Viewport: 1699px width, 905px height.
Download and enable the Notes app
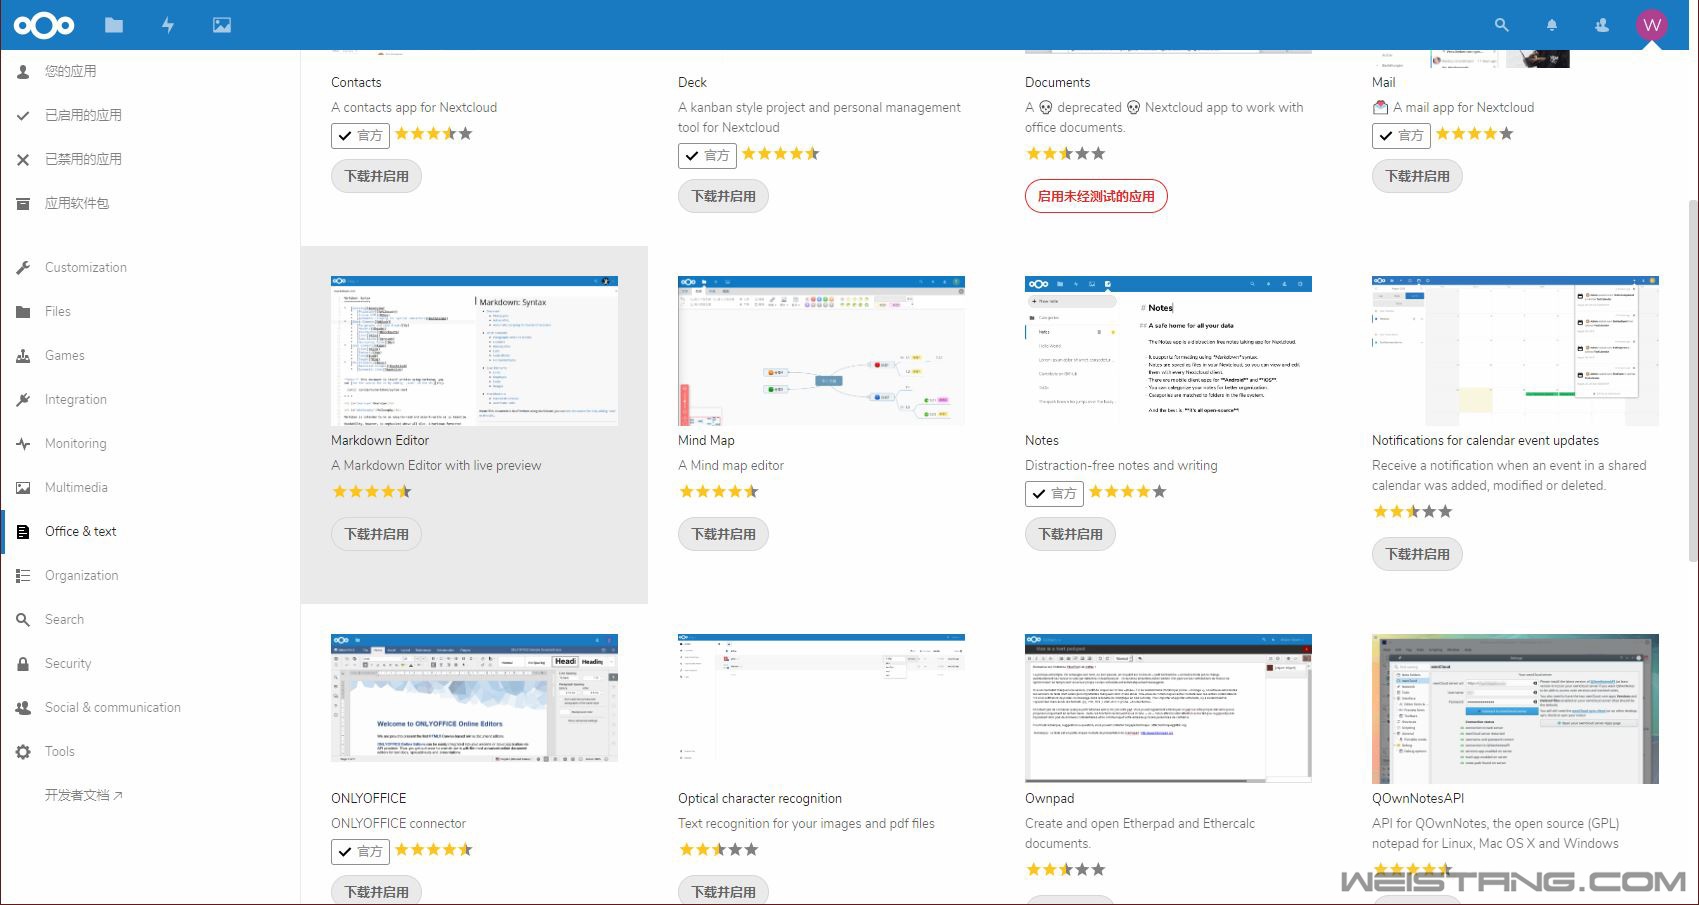point(1070,534)
